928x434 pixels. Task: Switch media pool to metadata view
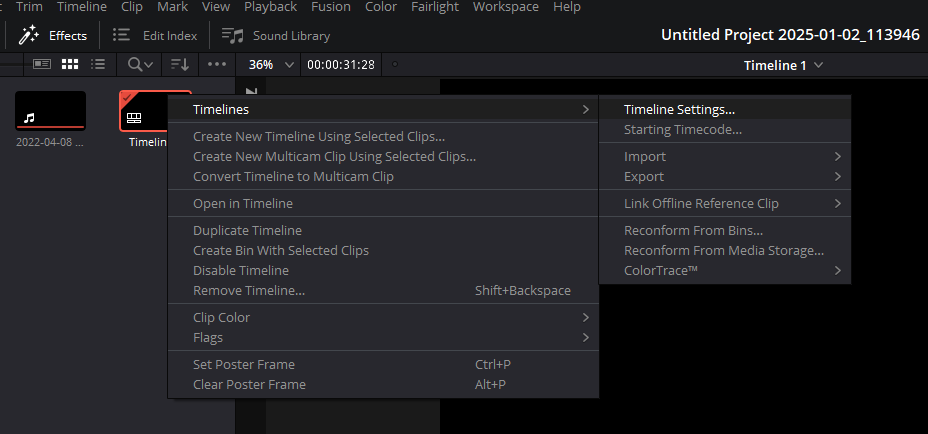(41, 64)
